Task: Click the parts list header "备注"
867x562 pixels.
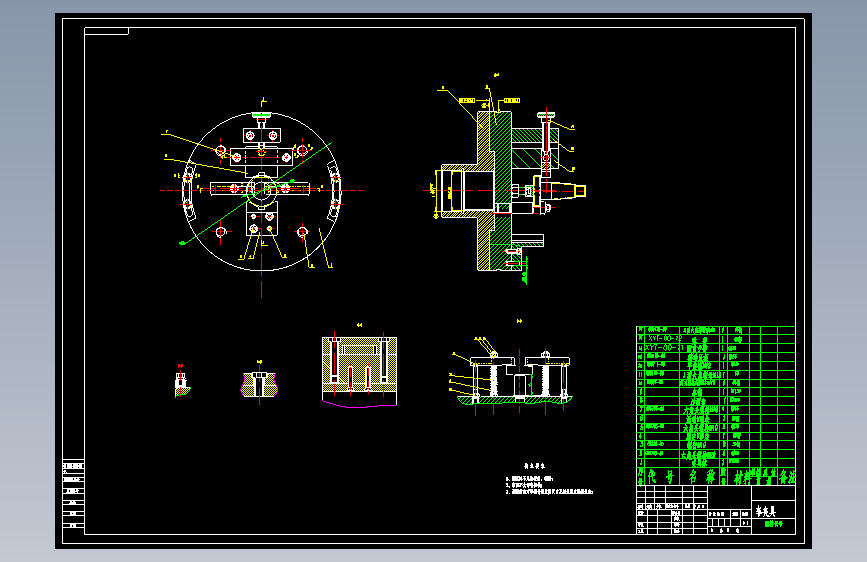Action: (x=787, y=476)
